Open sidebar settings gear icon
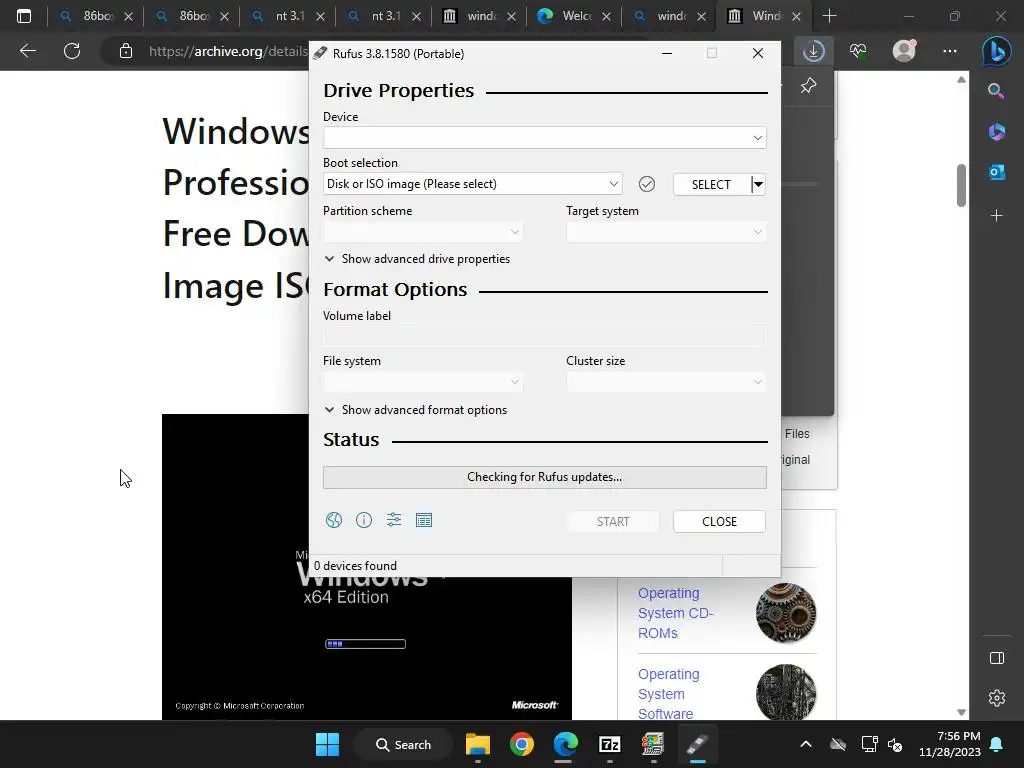This screenshot has height=768, width=1024. point(997,697)
